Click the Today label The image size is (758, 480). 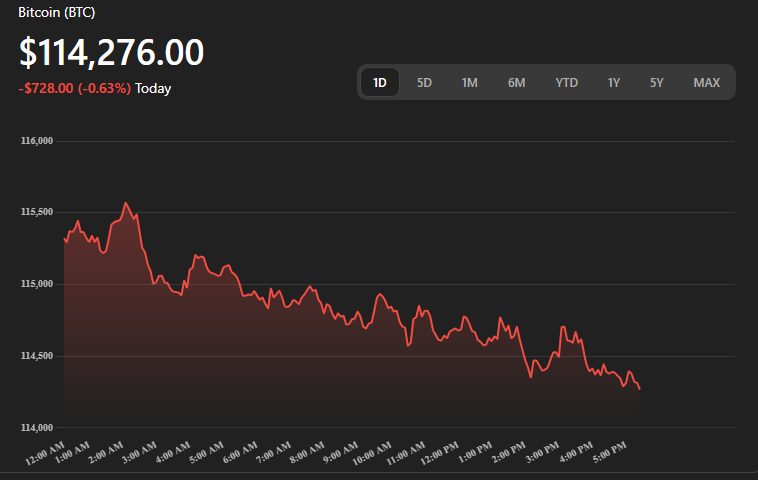153,88
